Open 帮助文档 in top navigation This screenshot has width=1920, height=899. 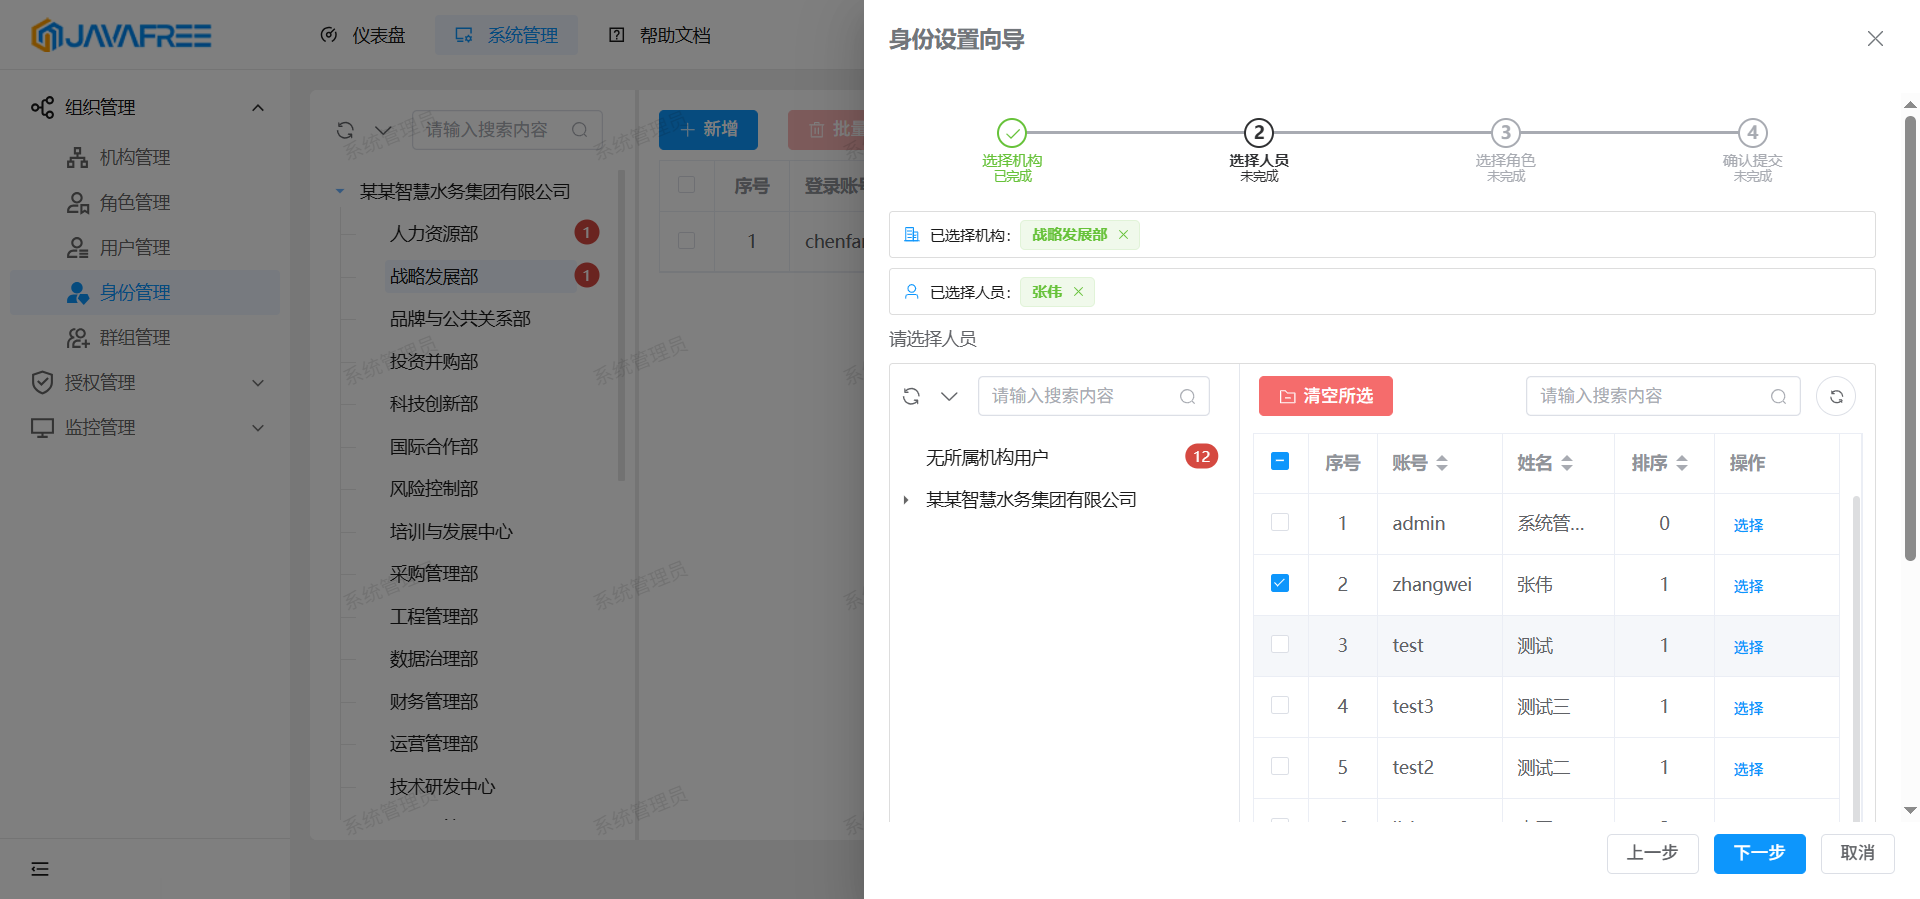click(660, 35)
